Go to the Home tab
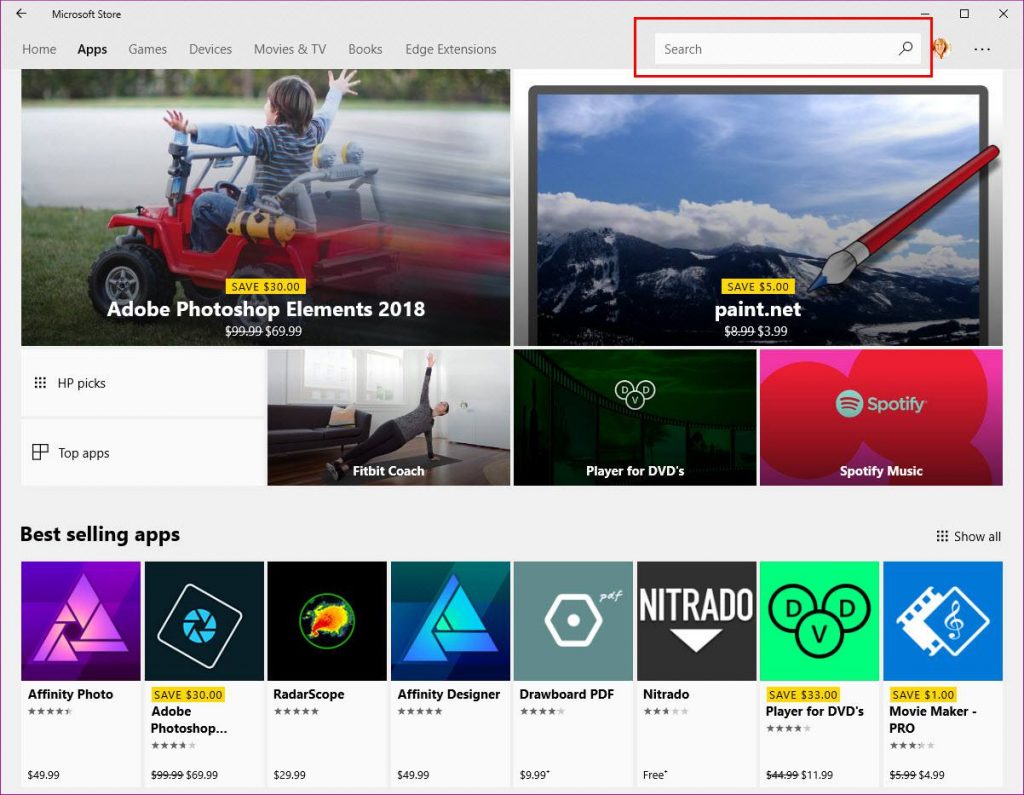This screenshot has width=1024, height=795. click(39, 49)
